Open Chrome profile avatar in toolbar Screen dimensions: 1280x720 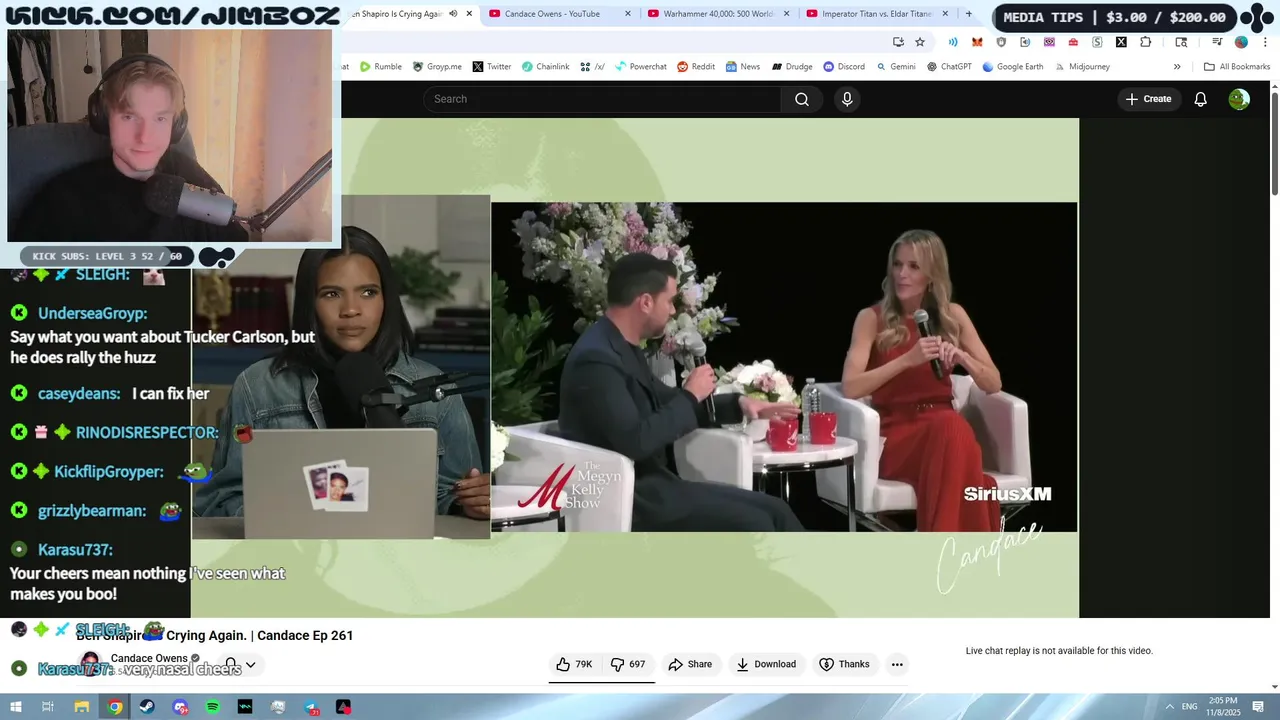1241,42
